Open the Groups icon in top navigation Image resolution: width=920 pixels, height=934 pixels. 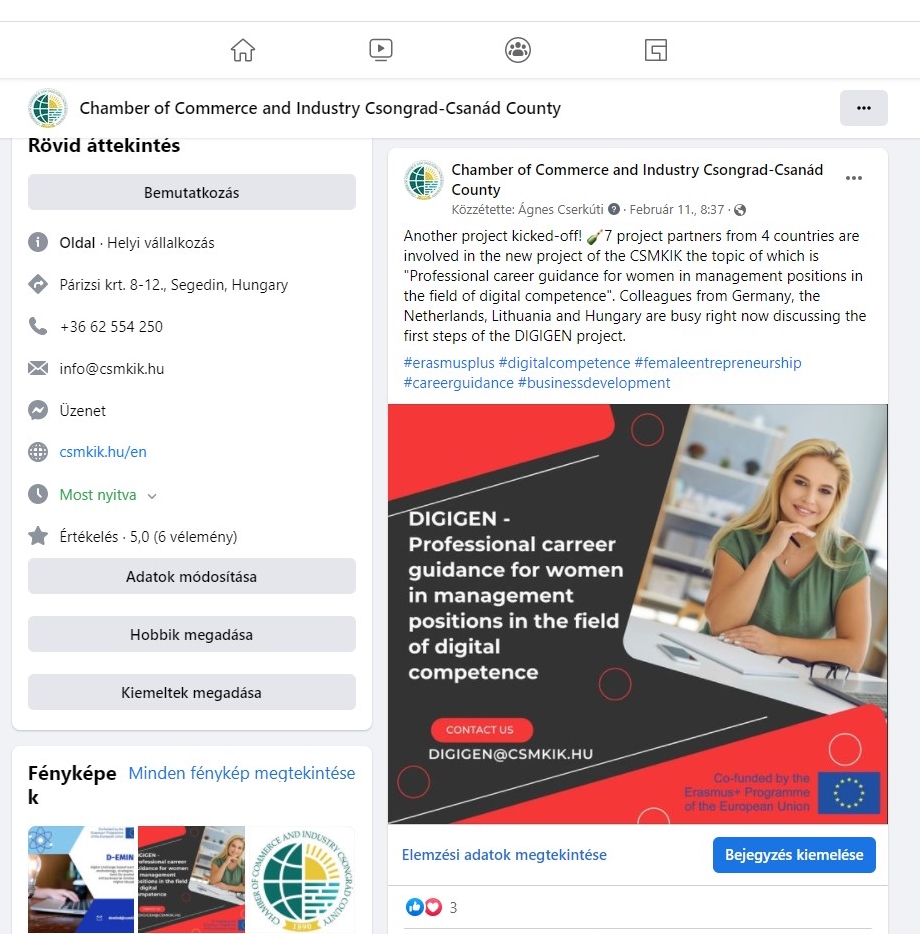pos(518,50)
